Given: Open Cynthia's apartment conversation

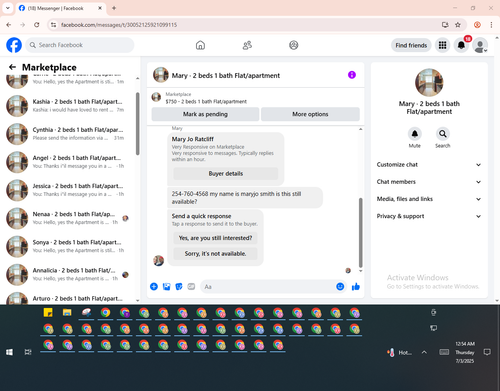Looking at the screenshot, I should (x=68, y=134).
